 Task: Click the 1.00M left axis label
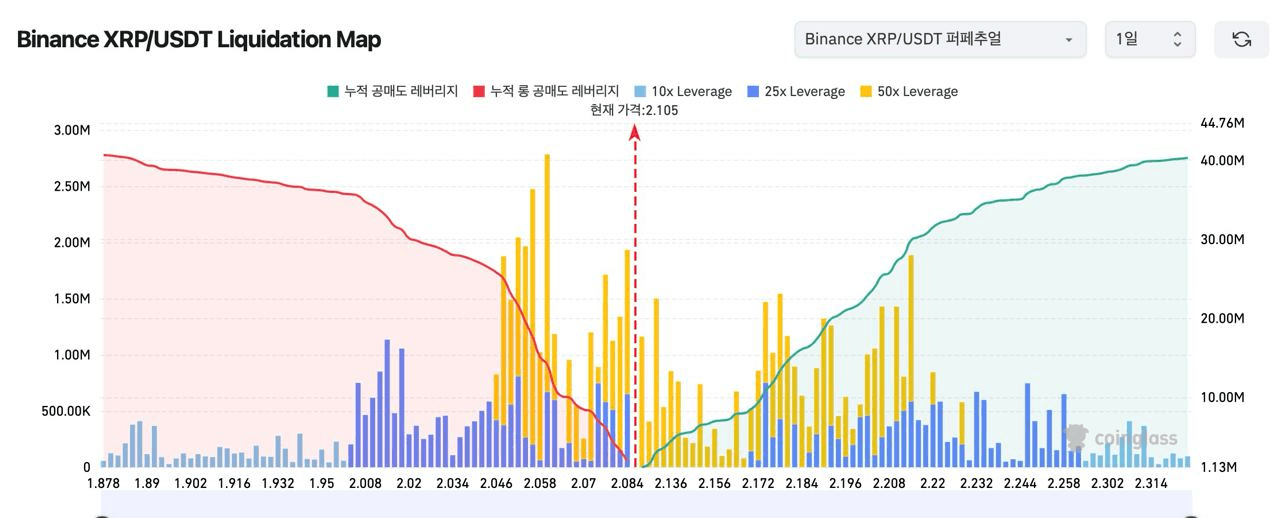(x=72, y=355)
